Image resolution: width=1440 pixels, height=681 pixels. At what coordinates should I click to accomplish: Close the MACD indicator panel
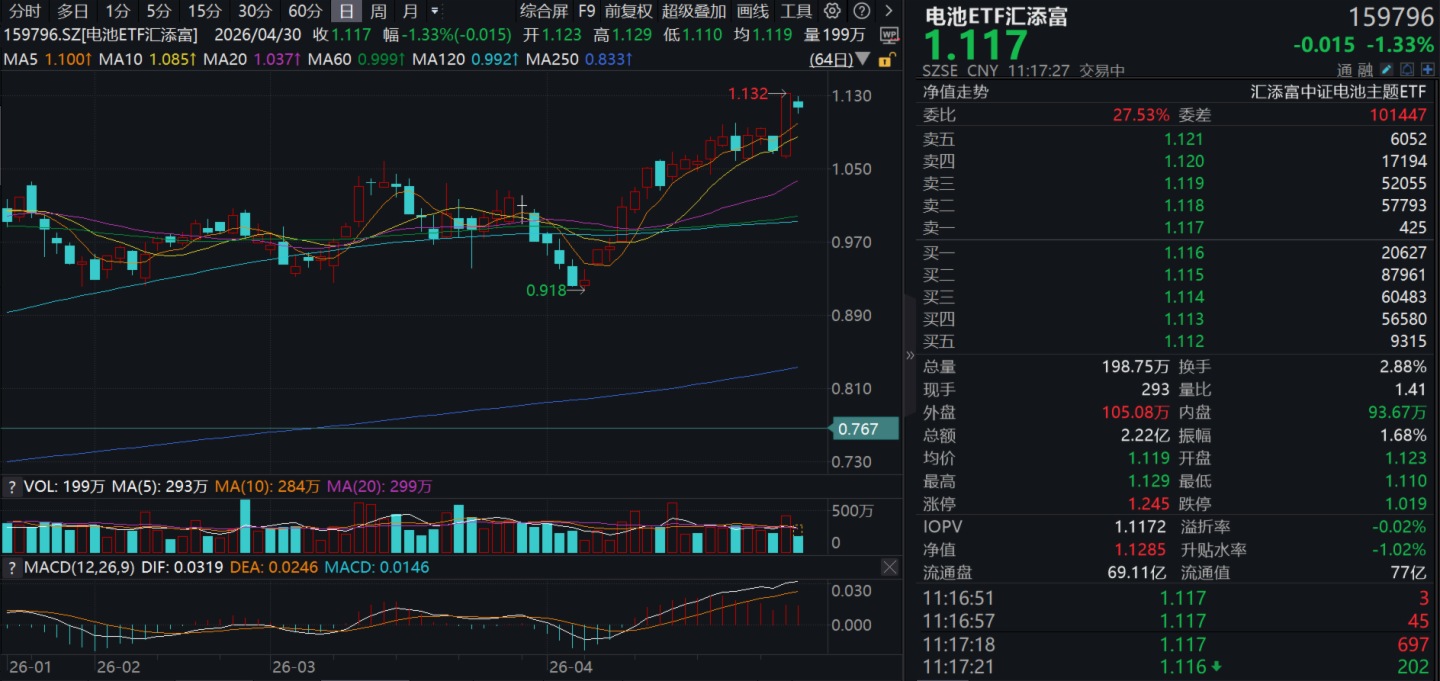[x=889, y=568]
